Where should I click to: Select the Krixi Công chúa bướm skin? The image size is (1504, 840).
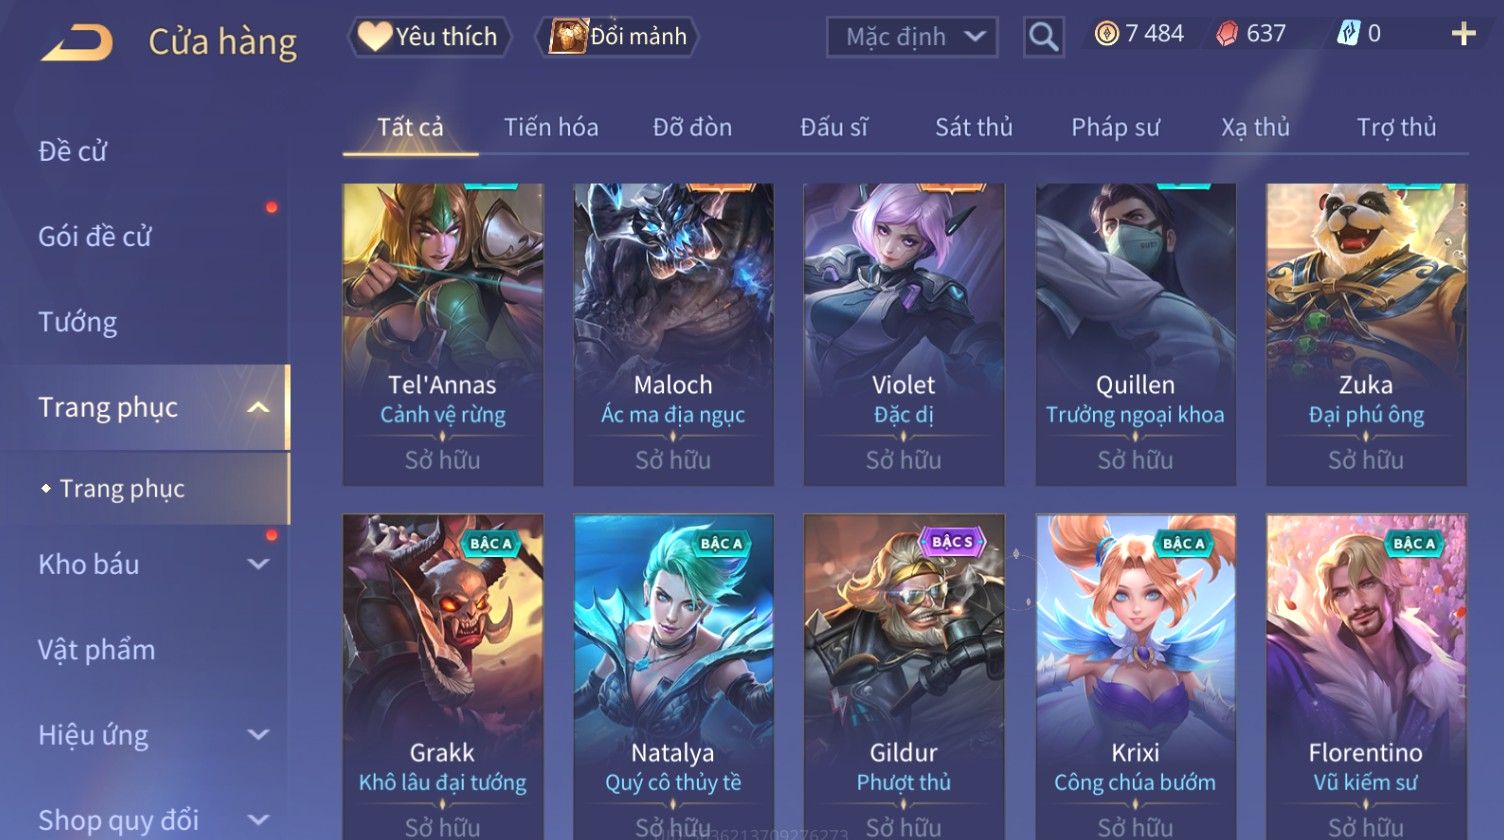1135,677
